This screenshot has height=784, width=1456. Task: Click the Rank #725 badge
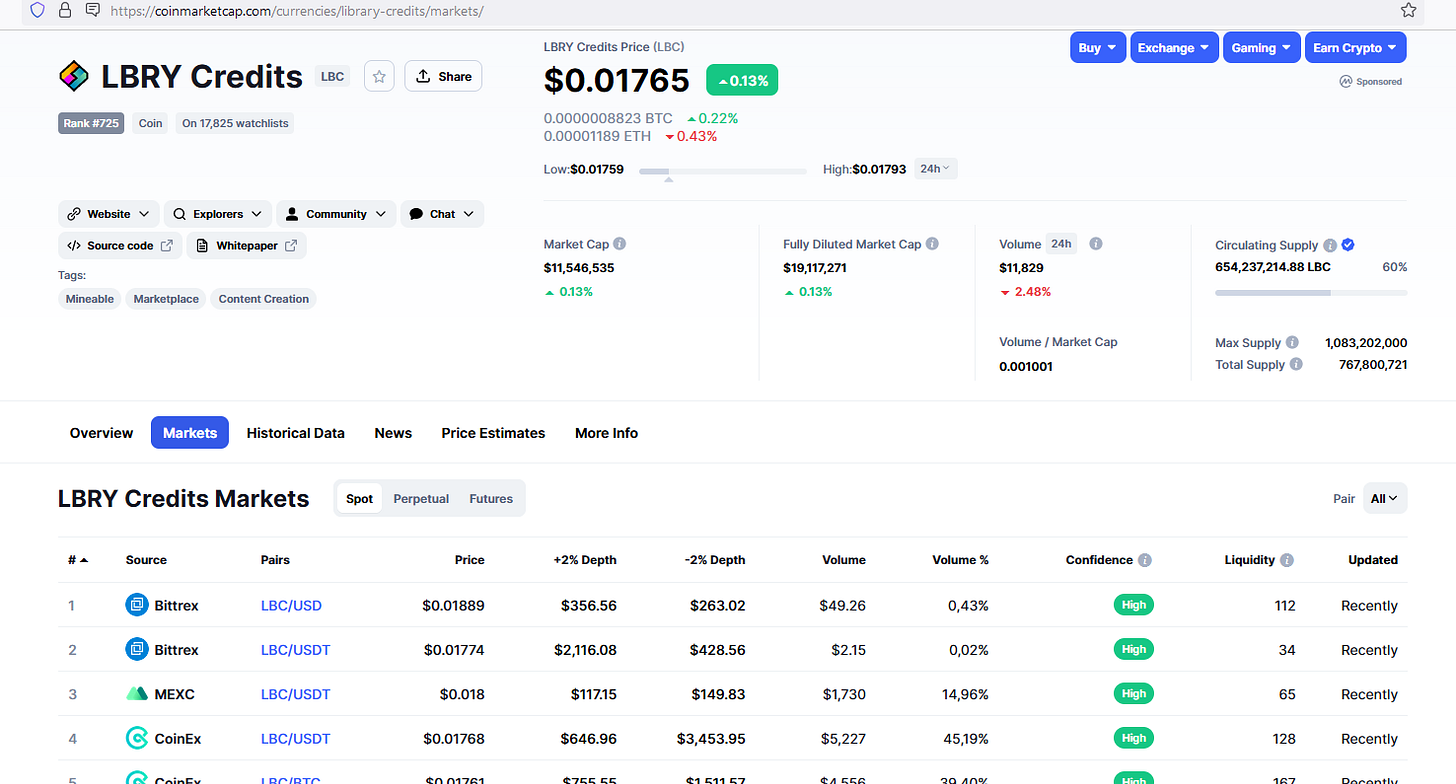pos(91,124)
